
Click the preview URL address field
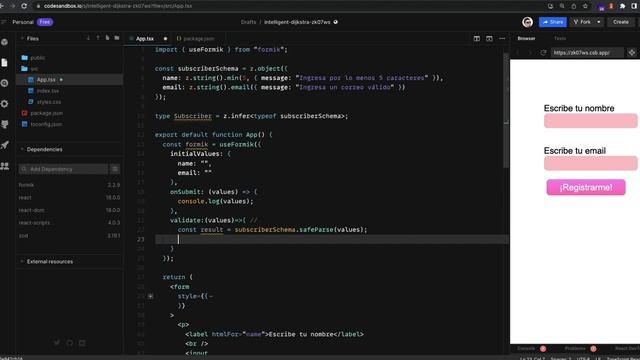(587, 53)
